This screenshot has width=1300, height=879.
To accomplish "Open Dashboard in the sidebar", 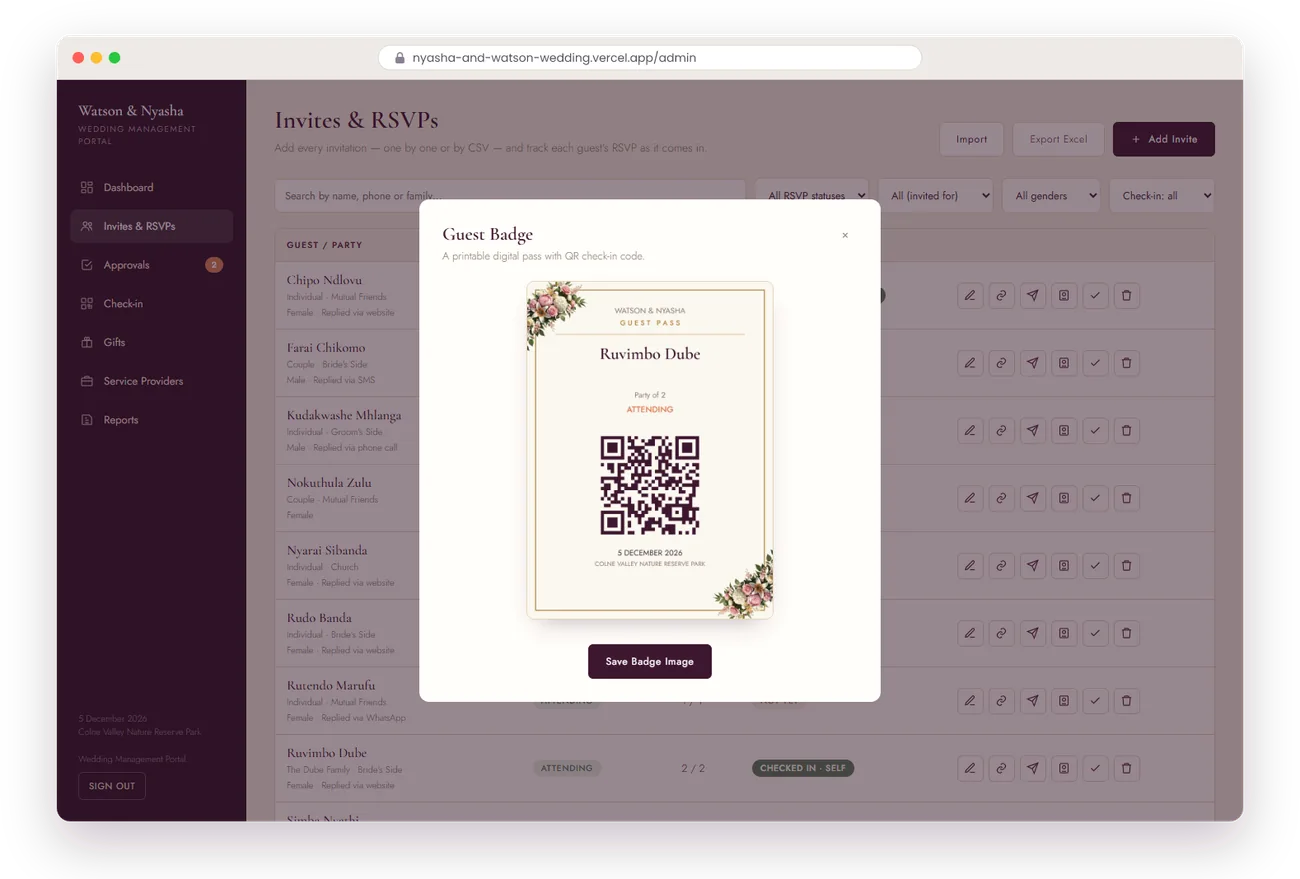I will pyautogui.click(x=151, y=188).
